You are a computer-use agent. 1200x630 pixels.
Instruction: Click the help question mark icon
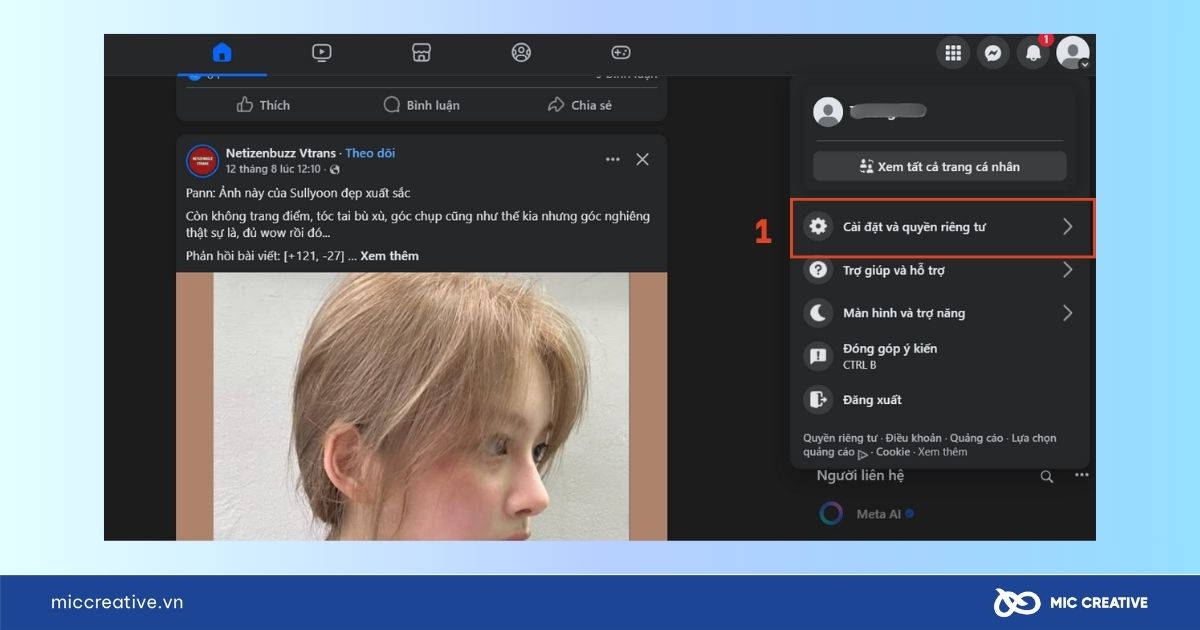tap(819, 270)
